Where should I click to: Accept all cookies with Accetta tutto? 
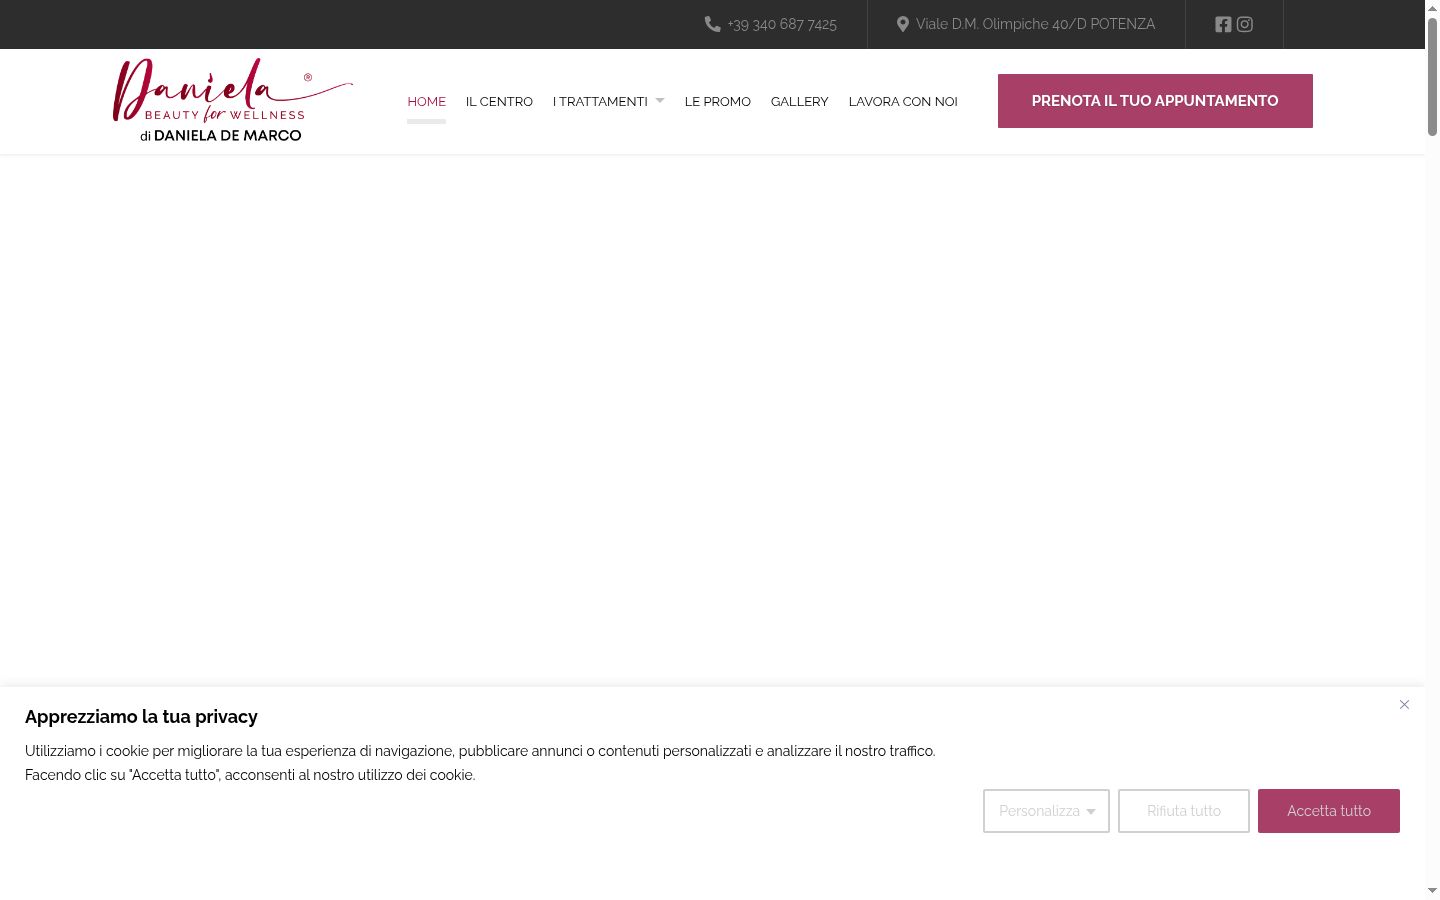click(1329, 811)
